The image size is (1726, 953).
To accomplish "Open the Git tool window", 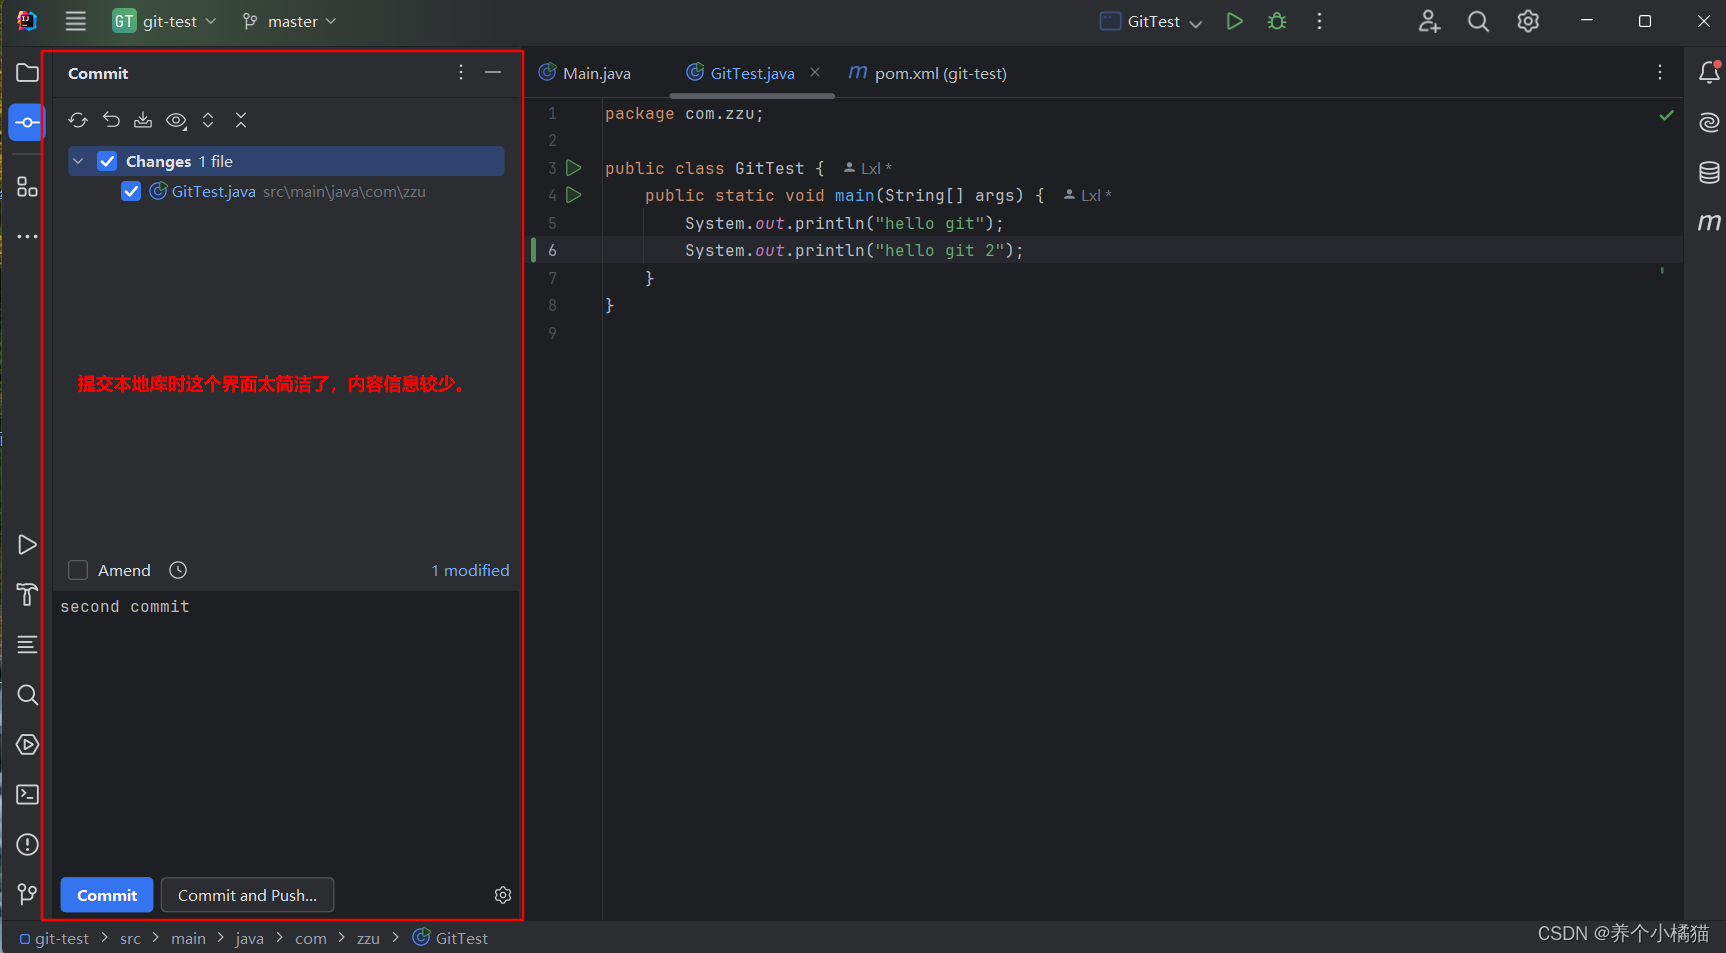I will tap(27, 894).
